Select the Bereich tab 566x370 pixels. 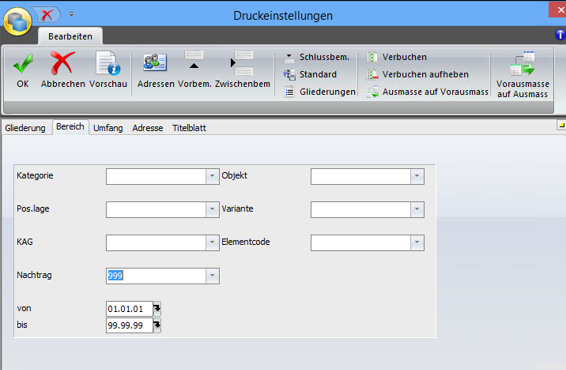70,127
